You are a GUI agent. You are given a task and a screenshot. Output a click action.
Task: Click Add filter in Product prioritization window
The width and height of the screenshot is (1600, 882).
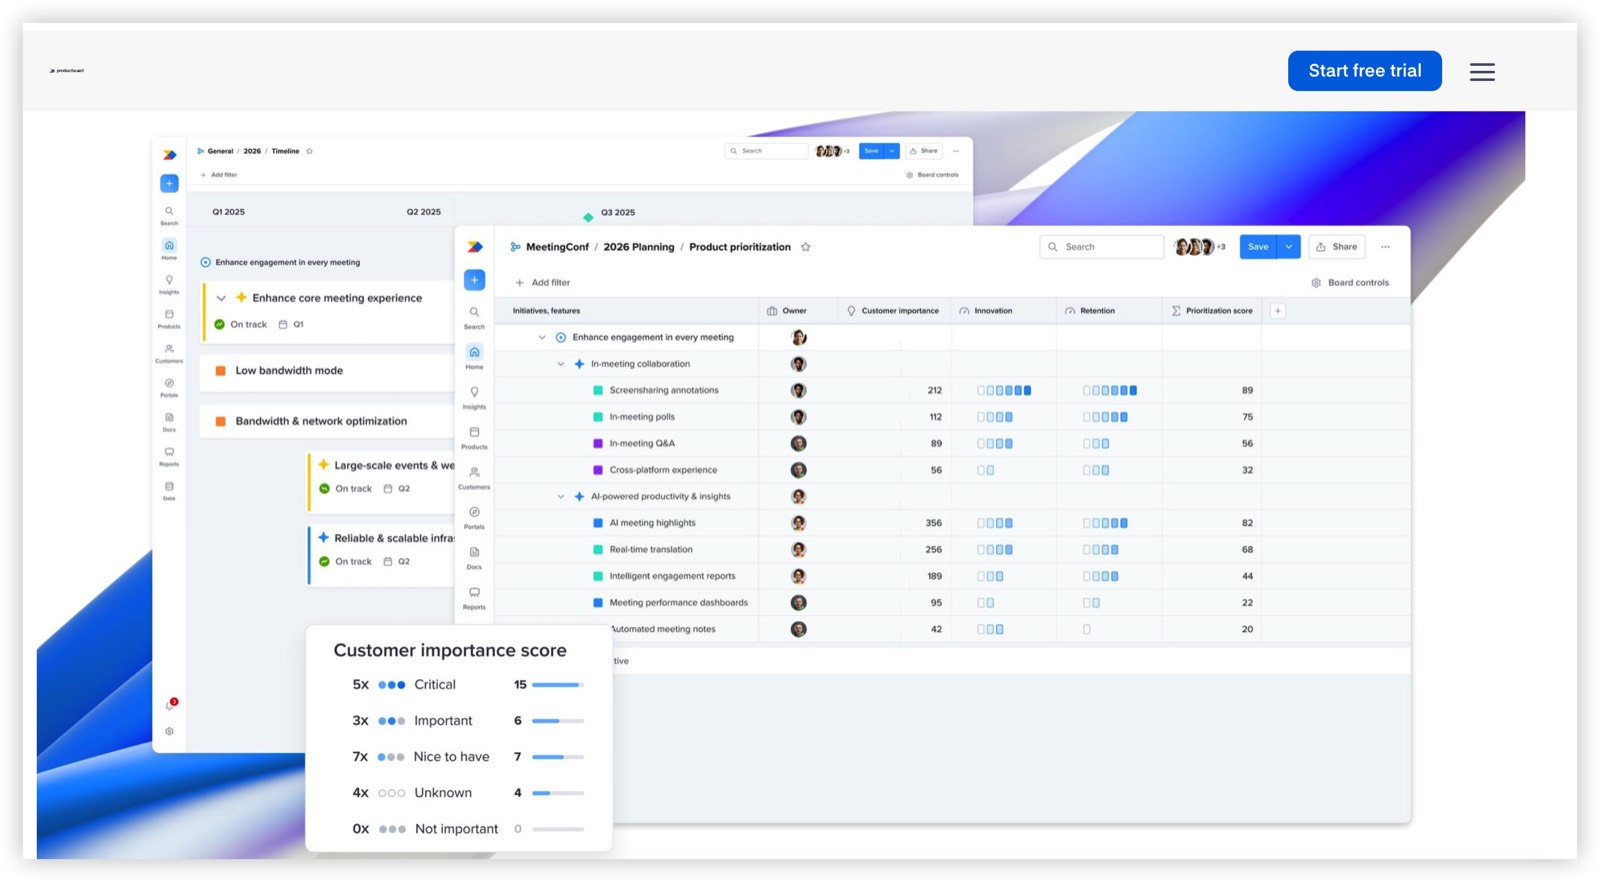543,283
